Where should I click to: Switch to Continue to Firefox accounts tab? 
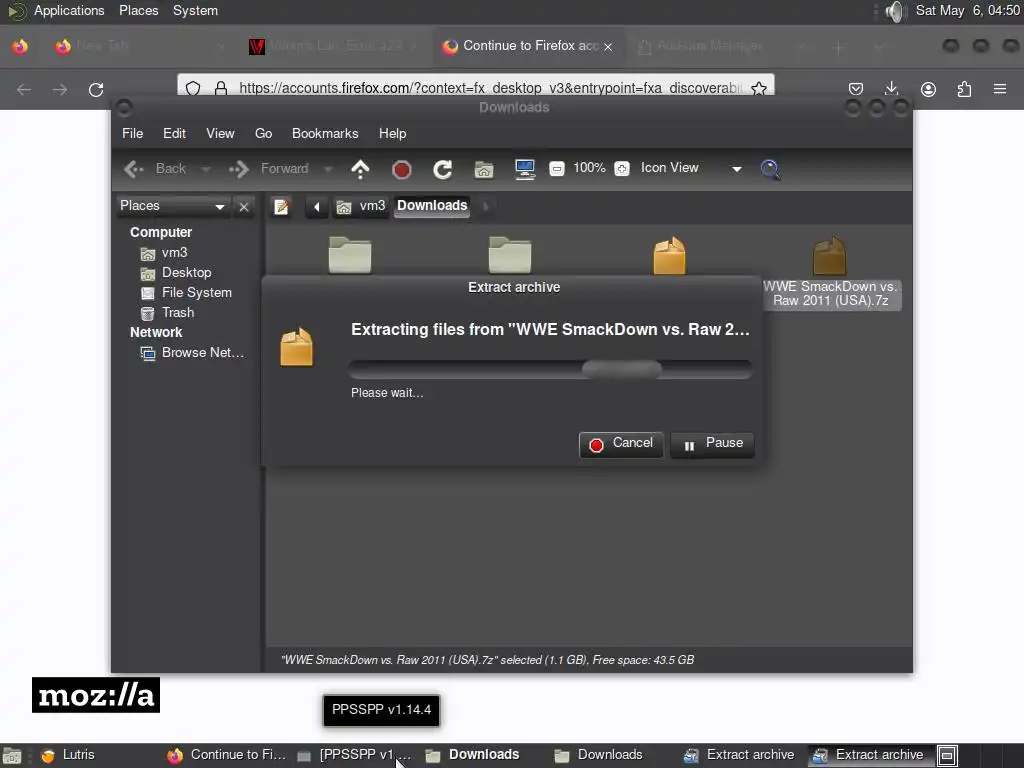(x=529, y=46)
